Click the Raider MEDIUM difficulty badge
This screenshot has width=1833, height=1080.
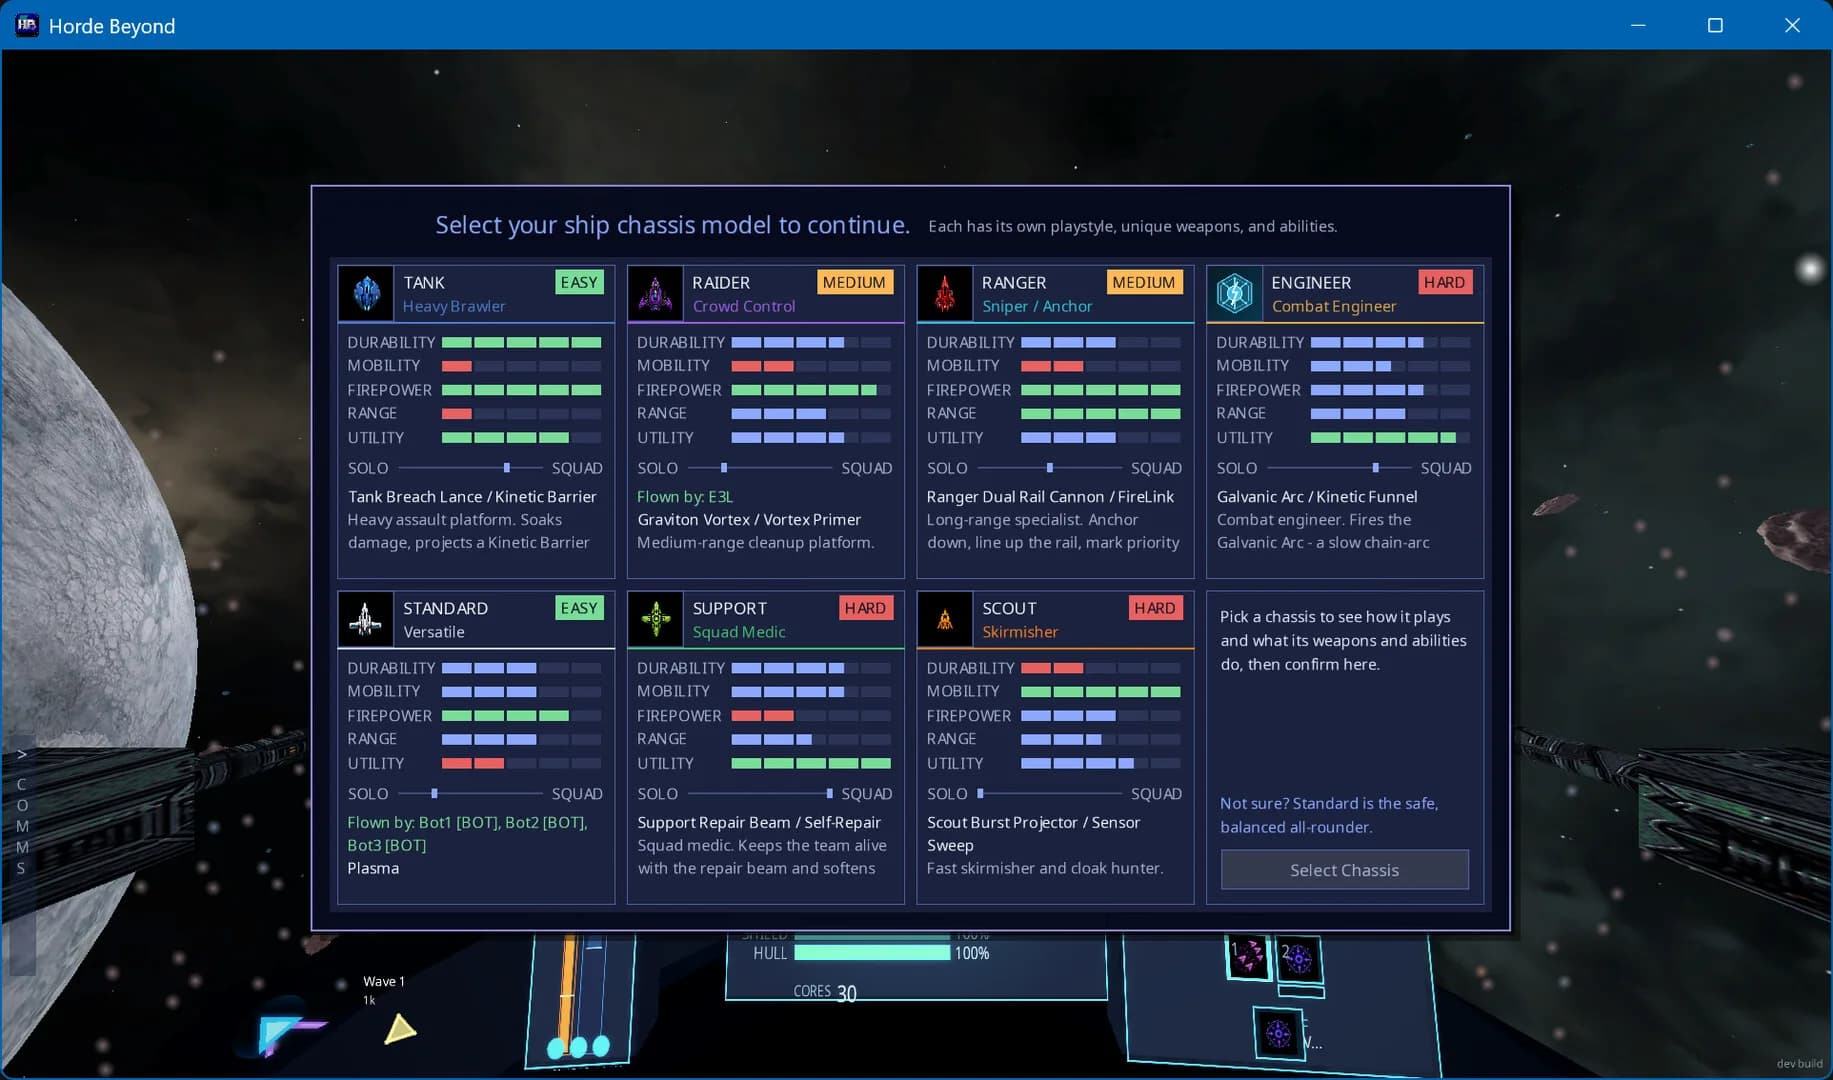tap(854, 282)
